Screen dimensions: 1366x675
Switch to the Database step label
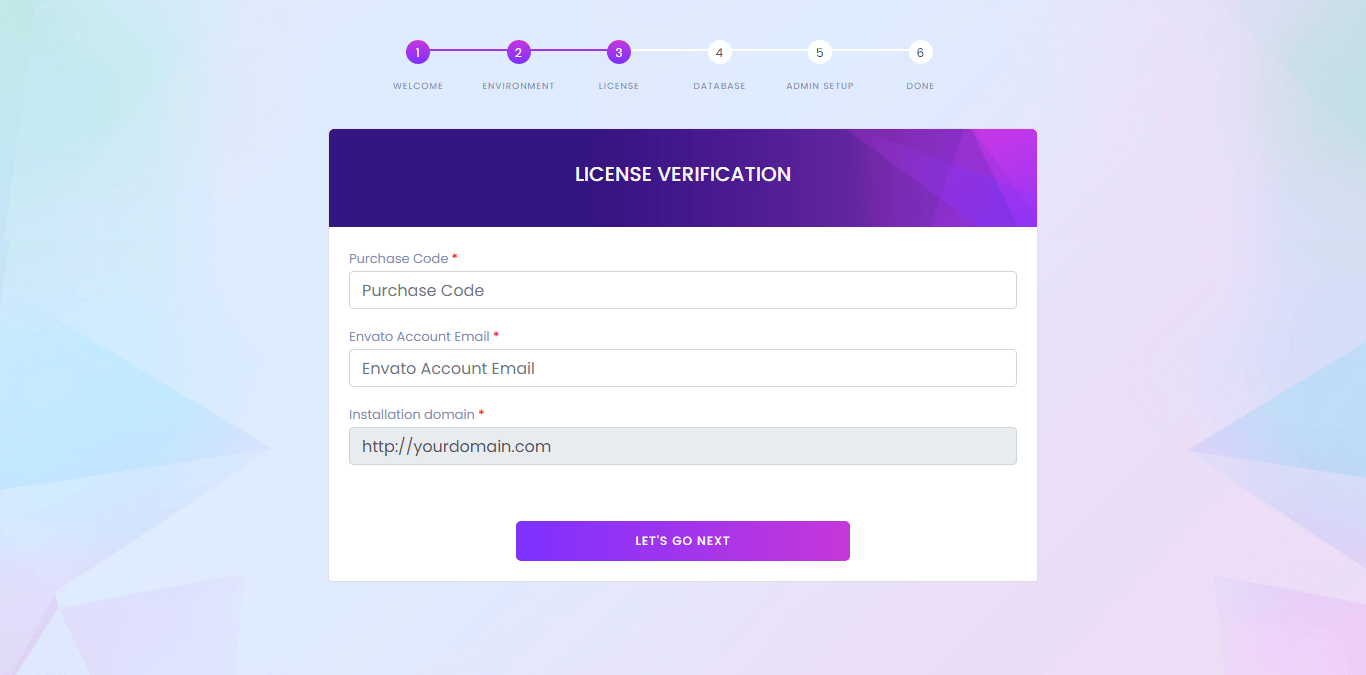click(719, 86)
